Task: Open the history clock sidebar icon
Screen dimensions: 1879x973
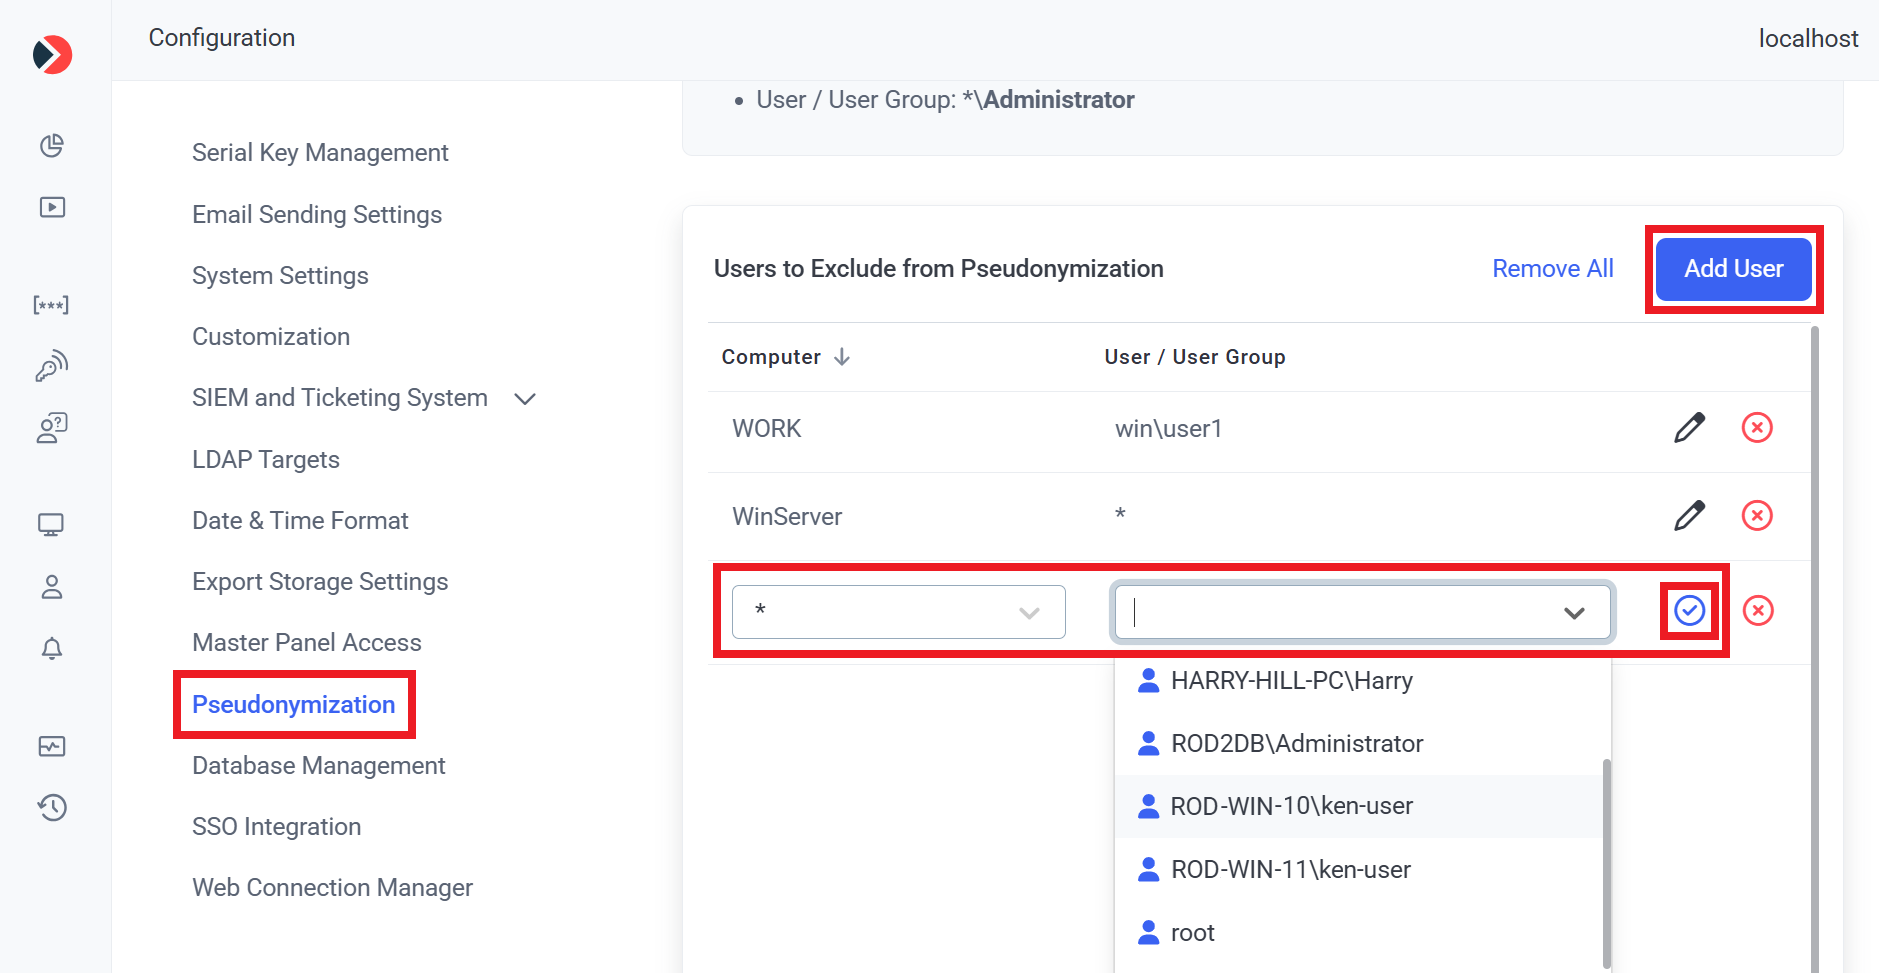Action: (52, 807)
